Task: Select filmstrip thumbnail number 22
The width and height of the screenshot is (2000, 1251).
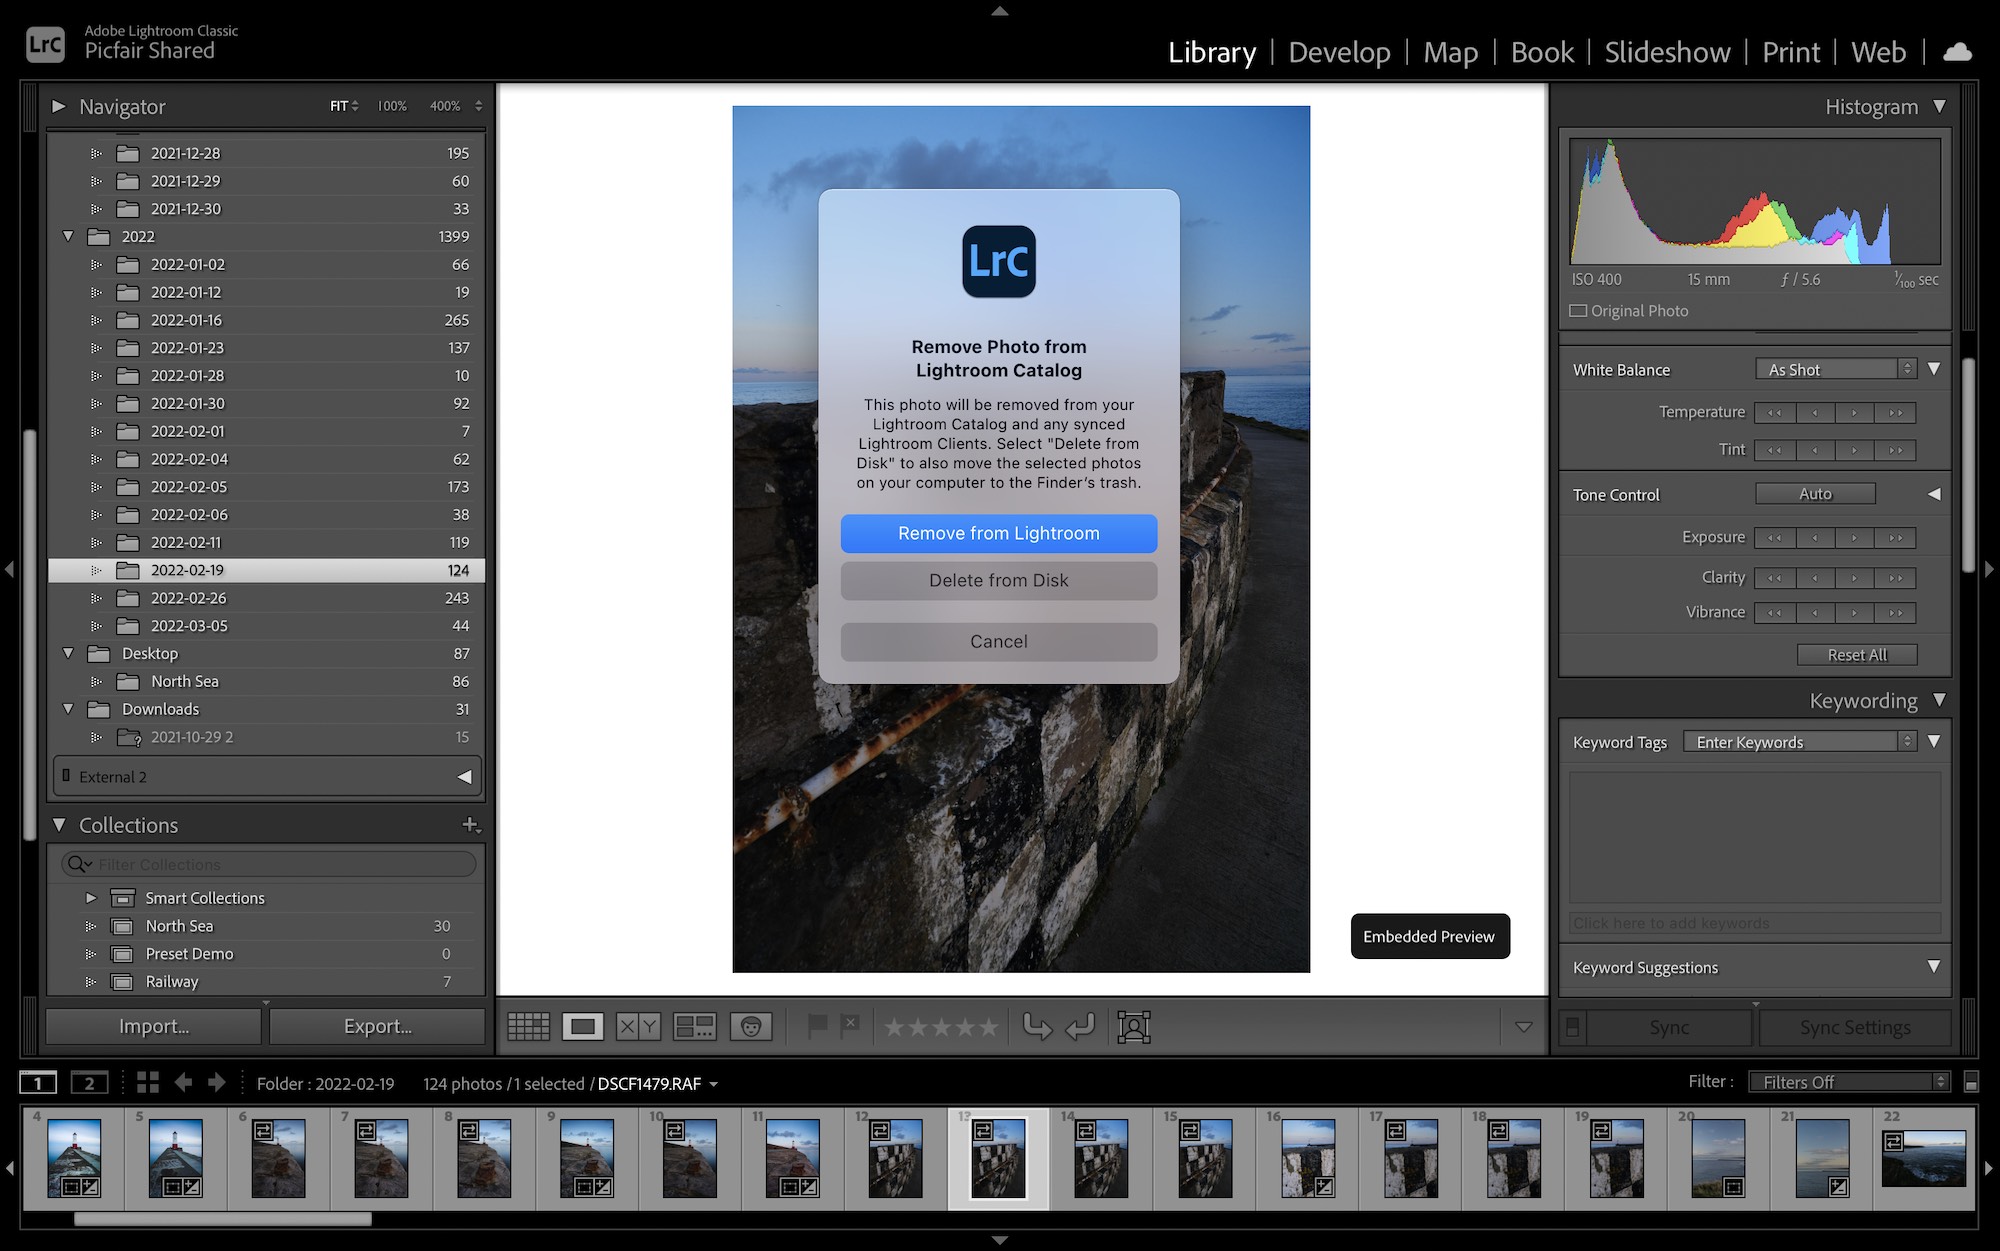Action: tap(1923, 1158)
